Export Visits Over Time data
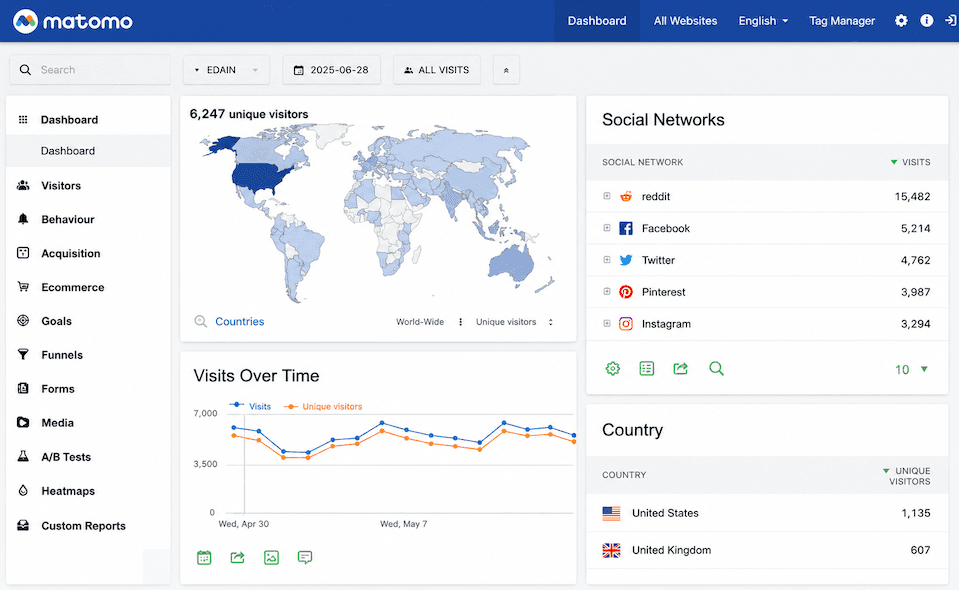Viewport: 959px width, 590px height. [x=237, y=558]
